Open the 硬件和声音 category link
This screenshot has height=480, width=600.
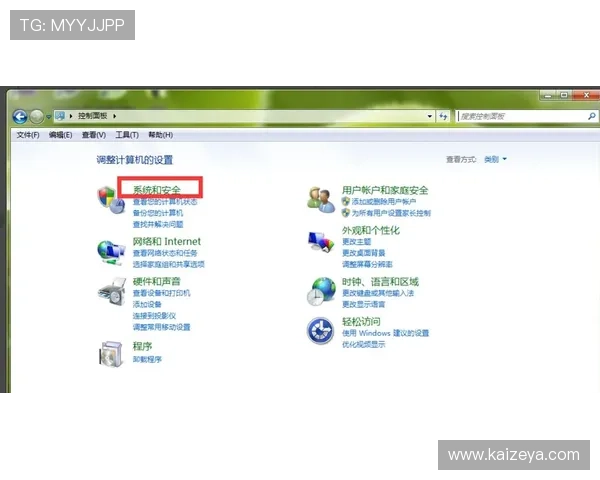pos(157,281)
